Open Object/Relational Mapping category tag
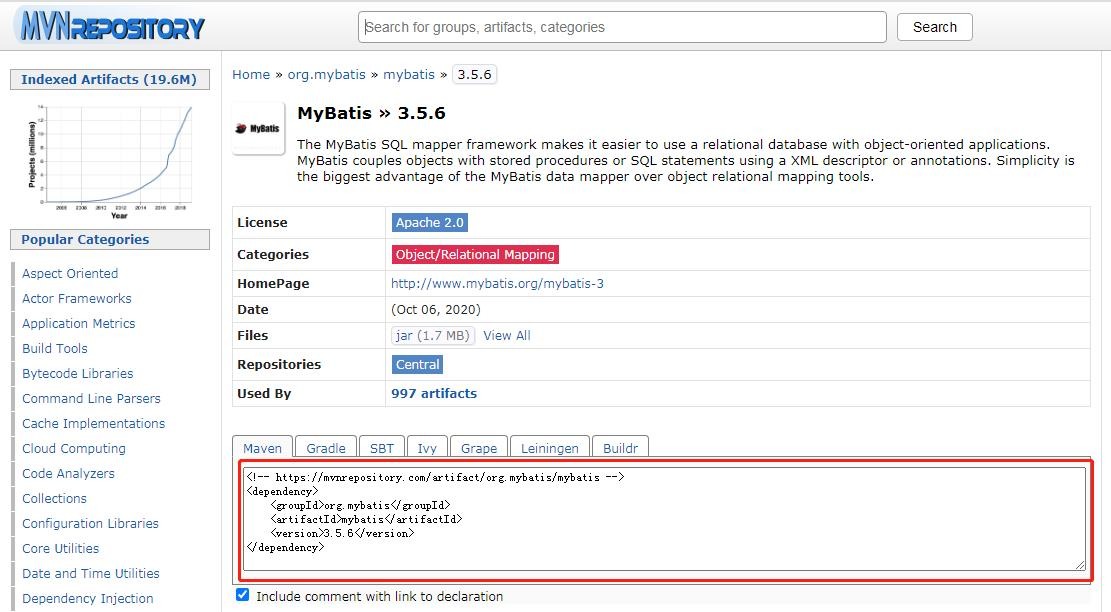1111x612 pixels. pos(475,254)
